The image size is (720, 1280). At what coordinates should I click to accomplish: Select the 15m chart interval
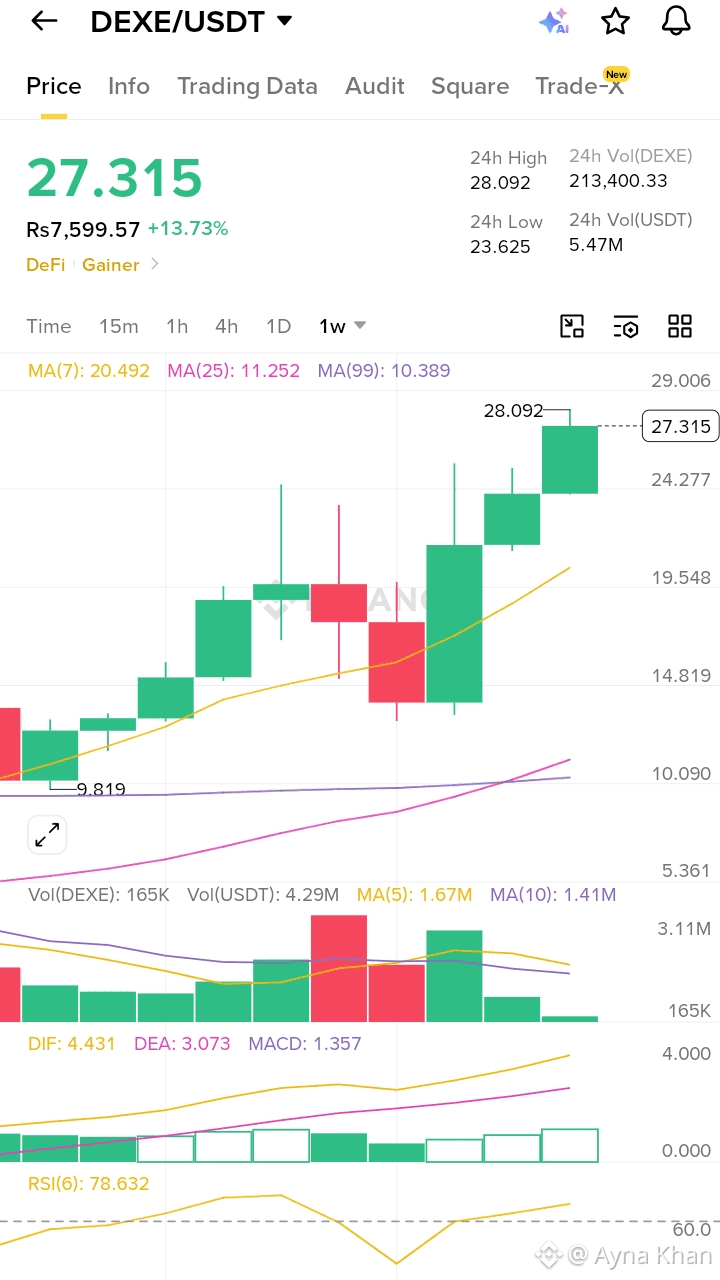coord(119,326)
